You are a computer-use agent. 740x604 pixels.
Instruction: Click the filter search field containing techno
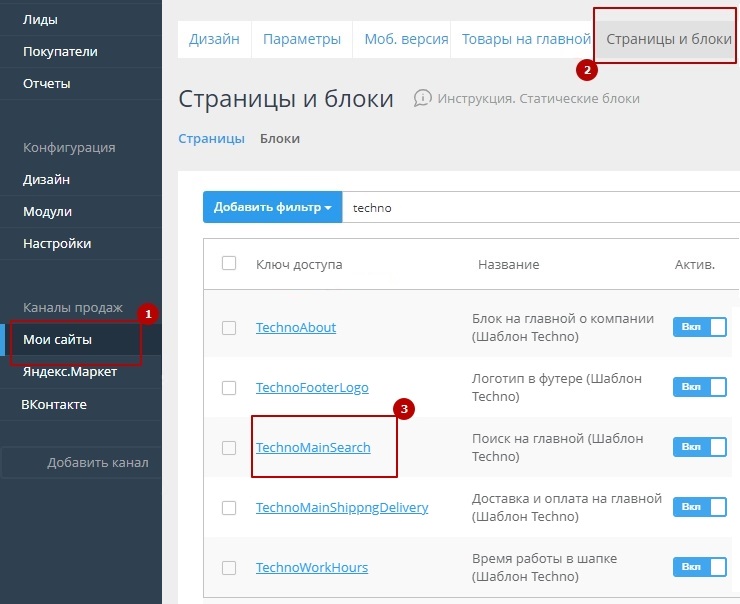point(540,208)
